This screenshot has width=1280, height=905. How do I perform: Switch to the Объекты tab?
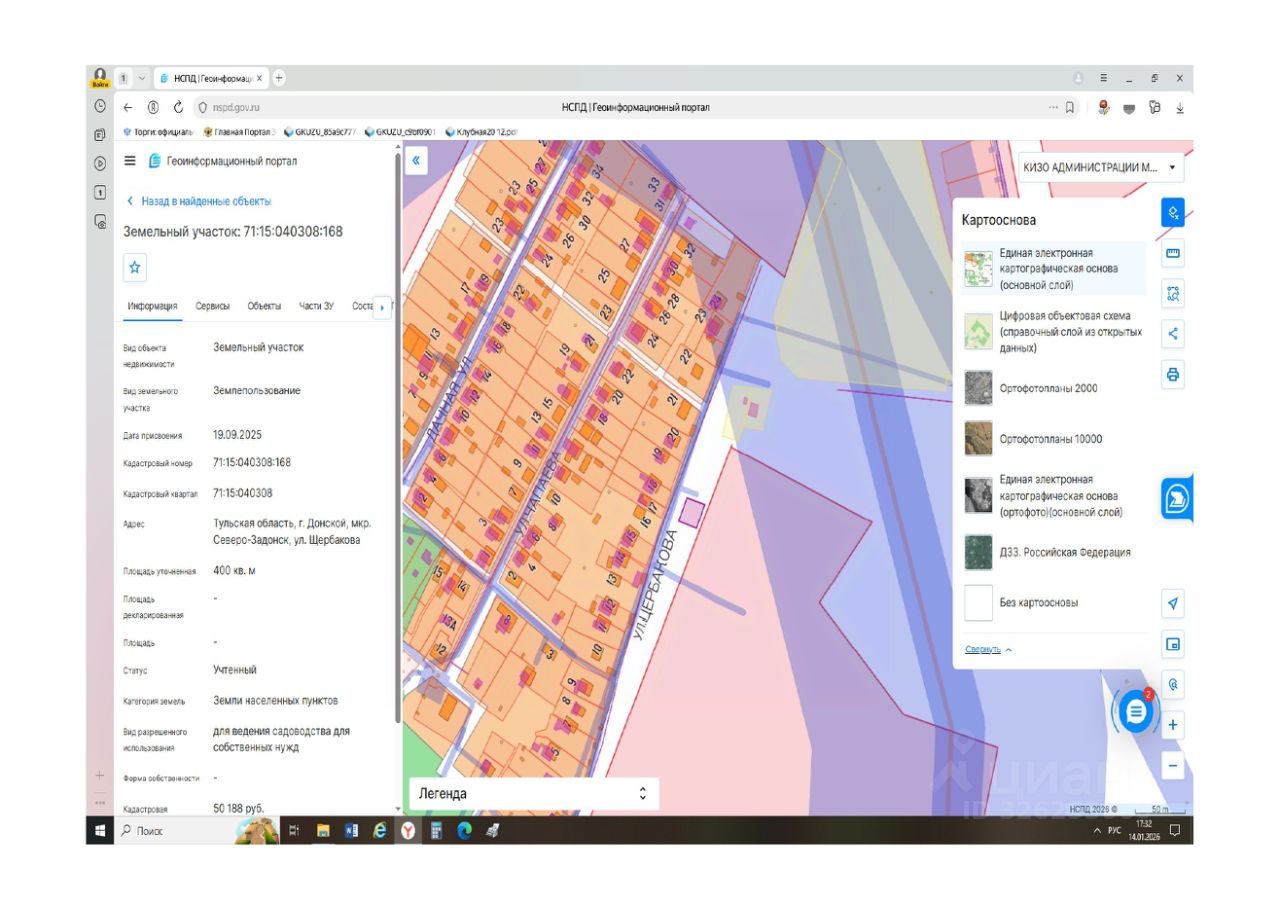click(264, 306)
